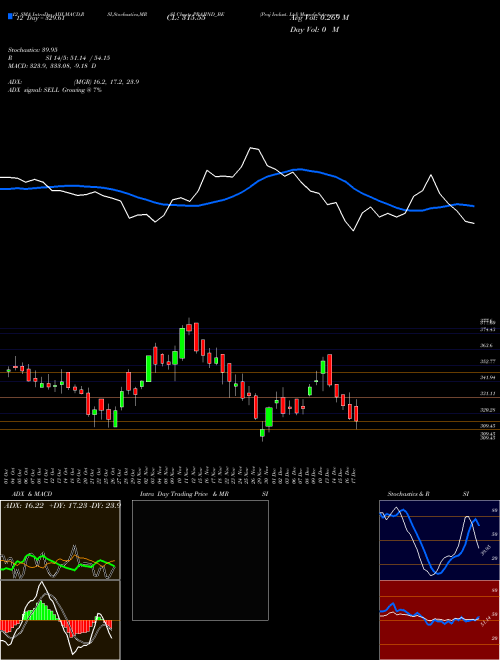The image size is (500, 660).
Task: Click the lowest green candle near 30 Nov
Action: [262, 433]
